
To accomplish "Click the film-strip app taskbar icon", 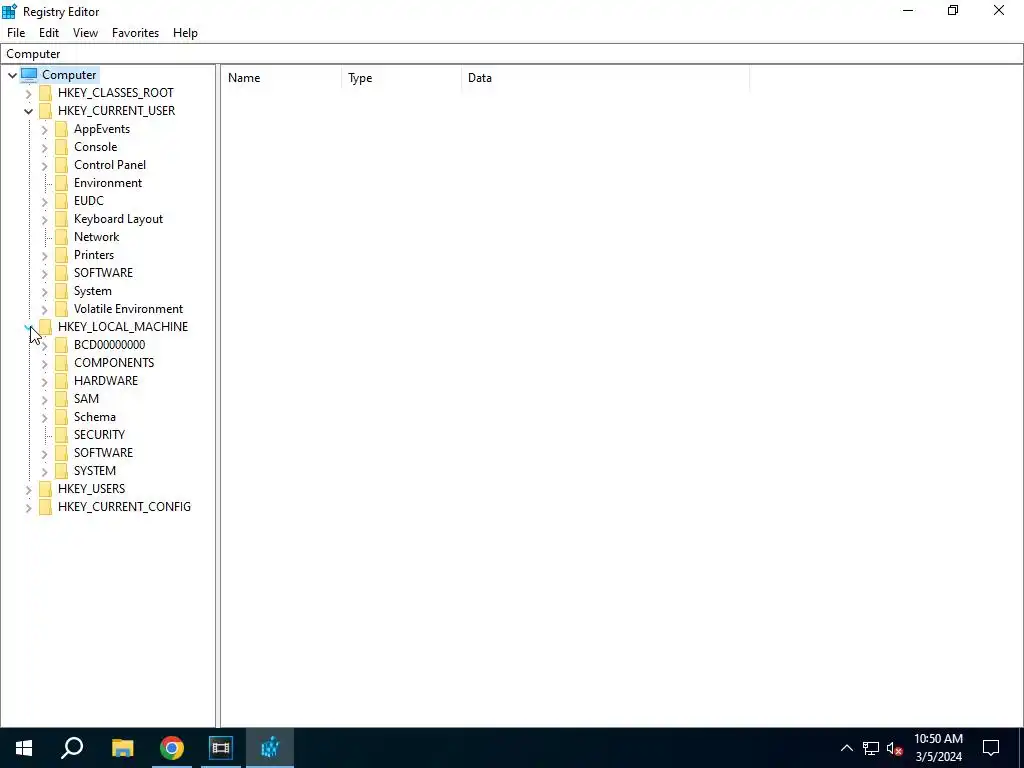I will point(221,748).
